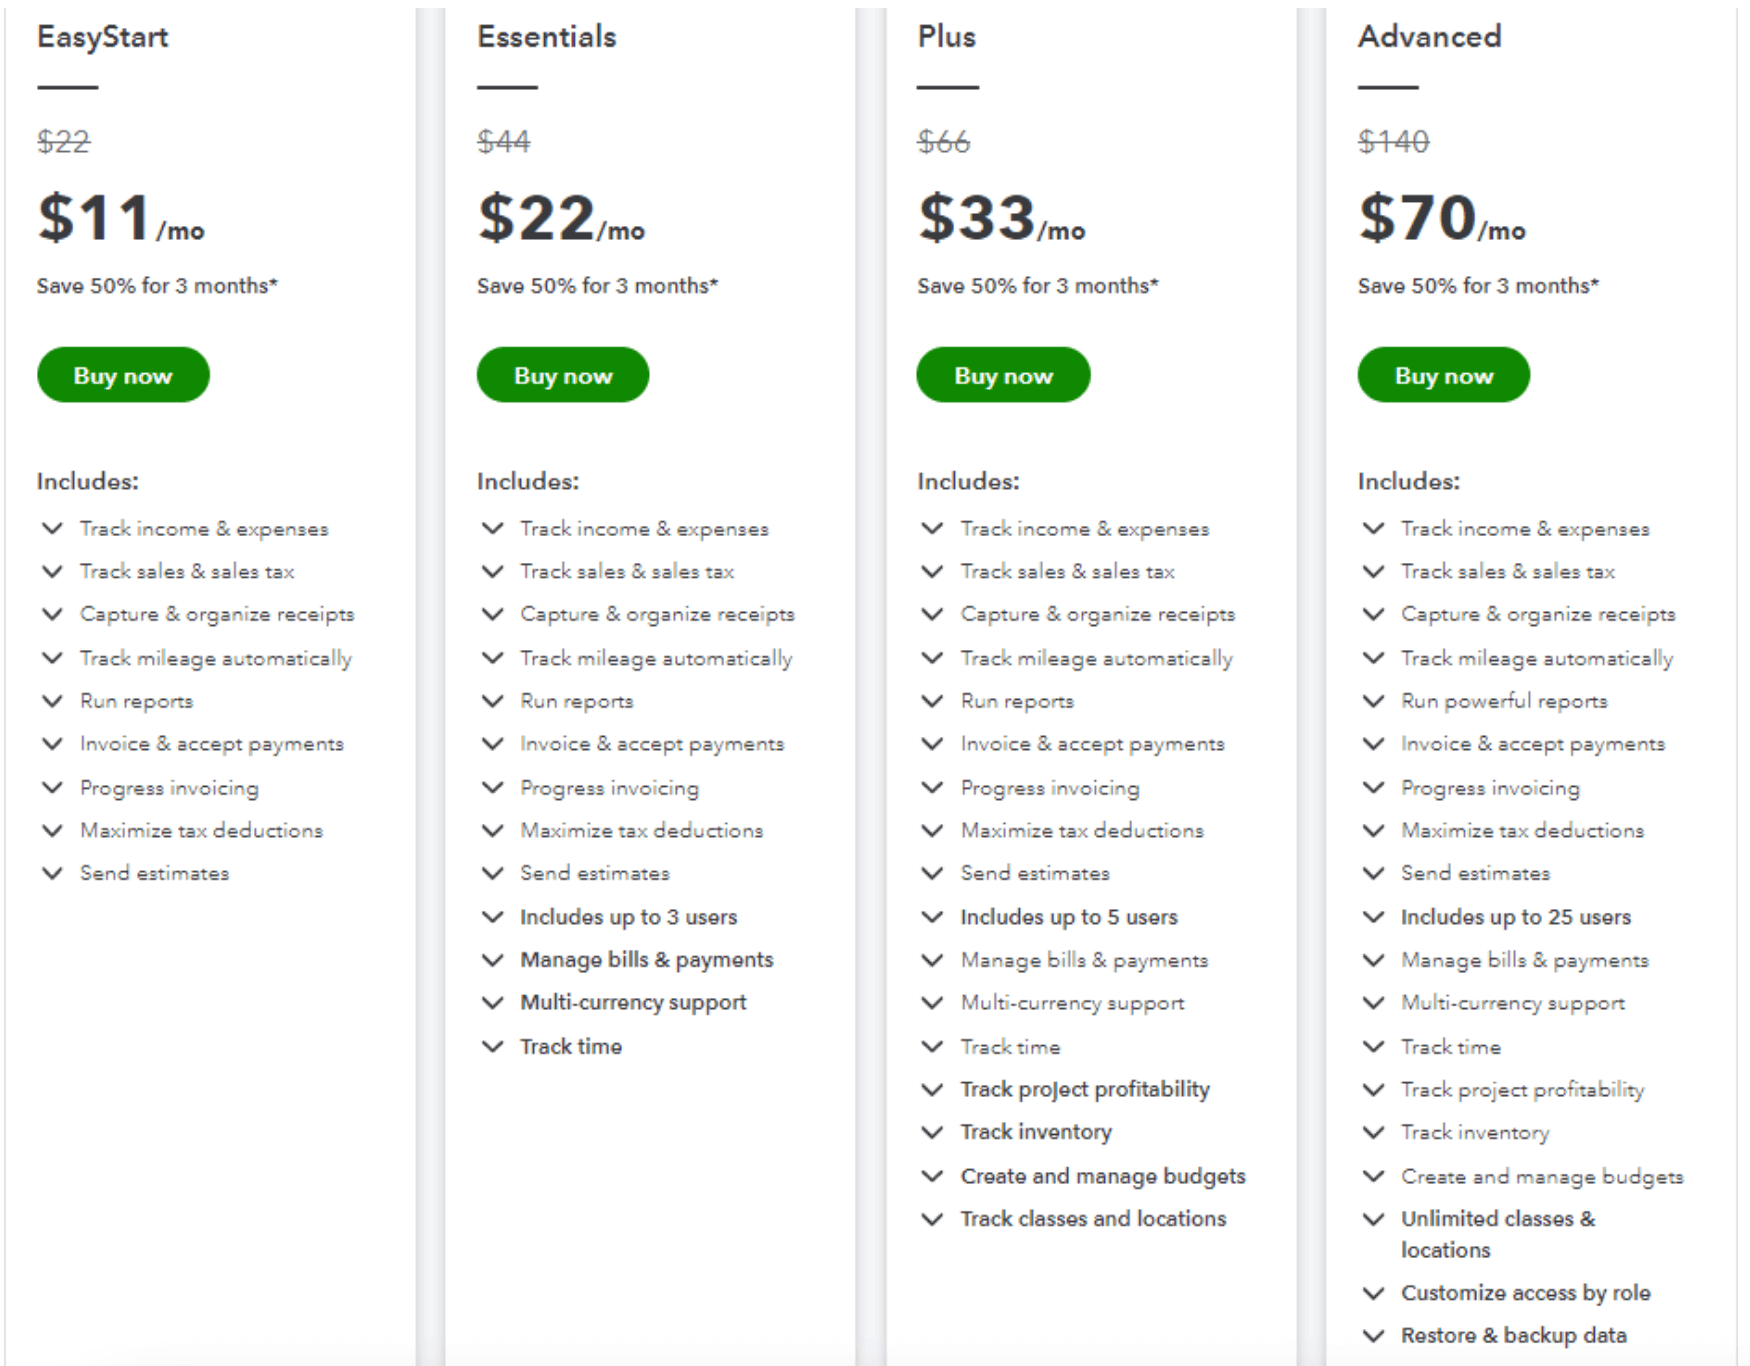Screen dimensions: 1750x1366
Task: Expand Advanced 'Customize access by role' chevron
Action: (1373, 1293)
